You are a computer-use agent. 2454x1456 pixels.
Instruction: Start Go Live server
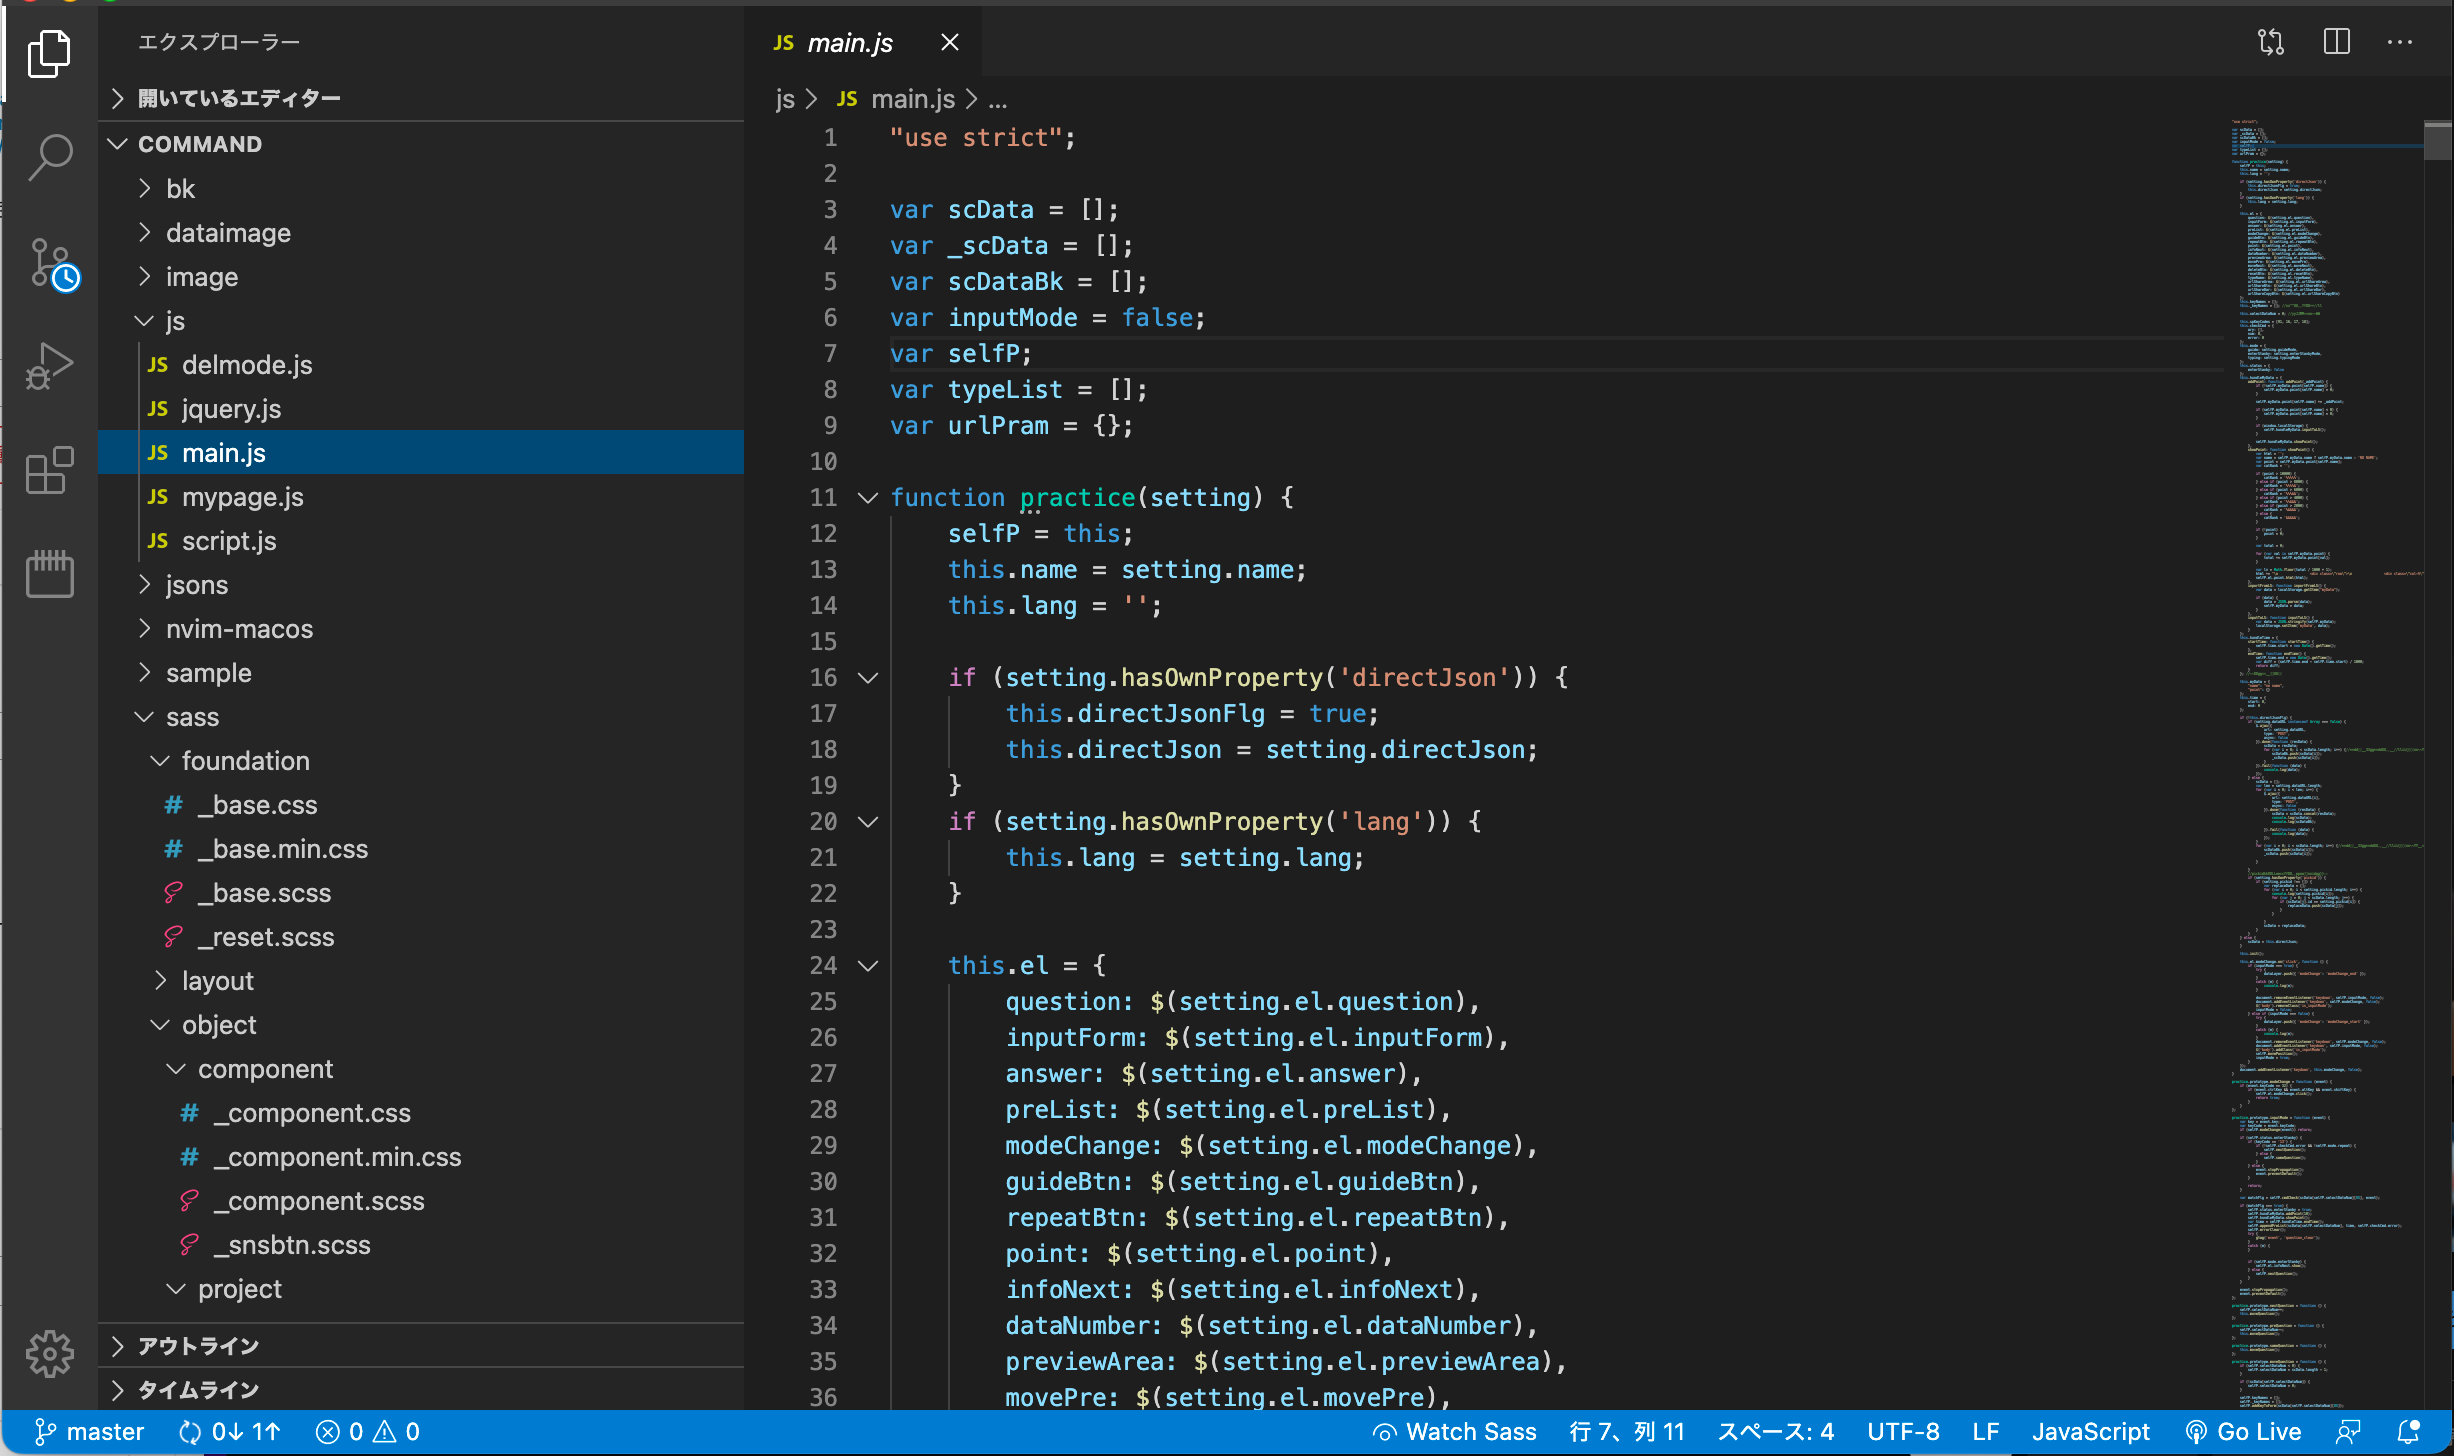2243,1432
